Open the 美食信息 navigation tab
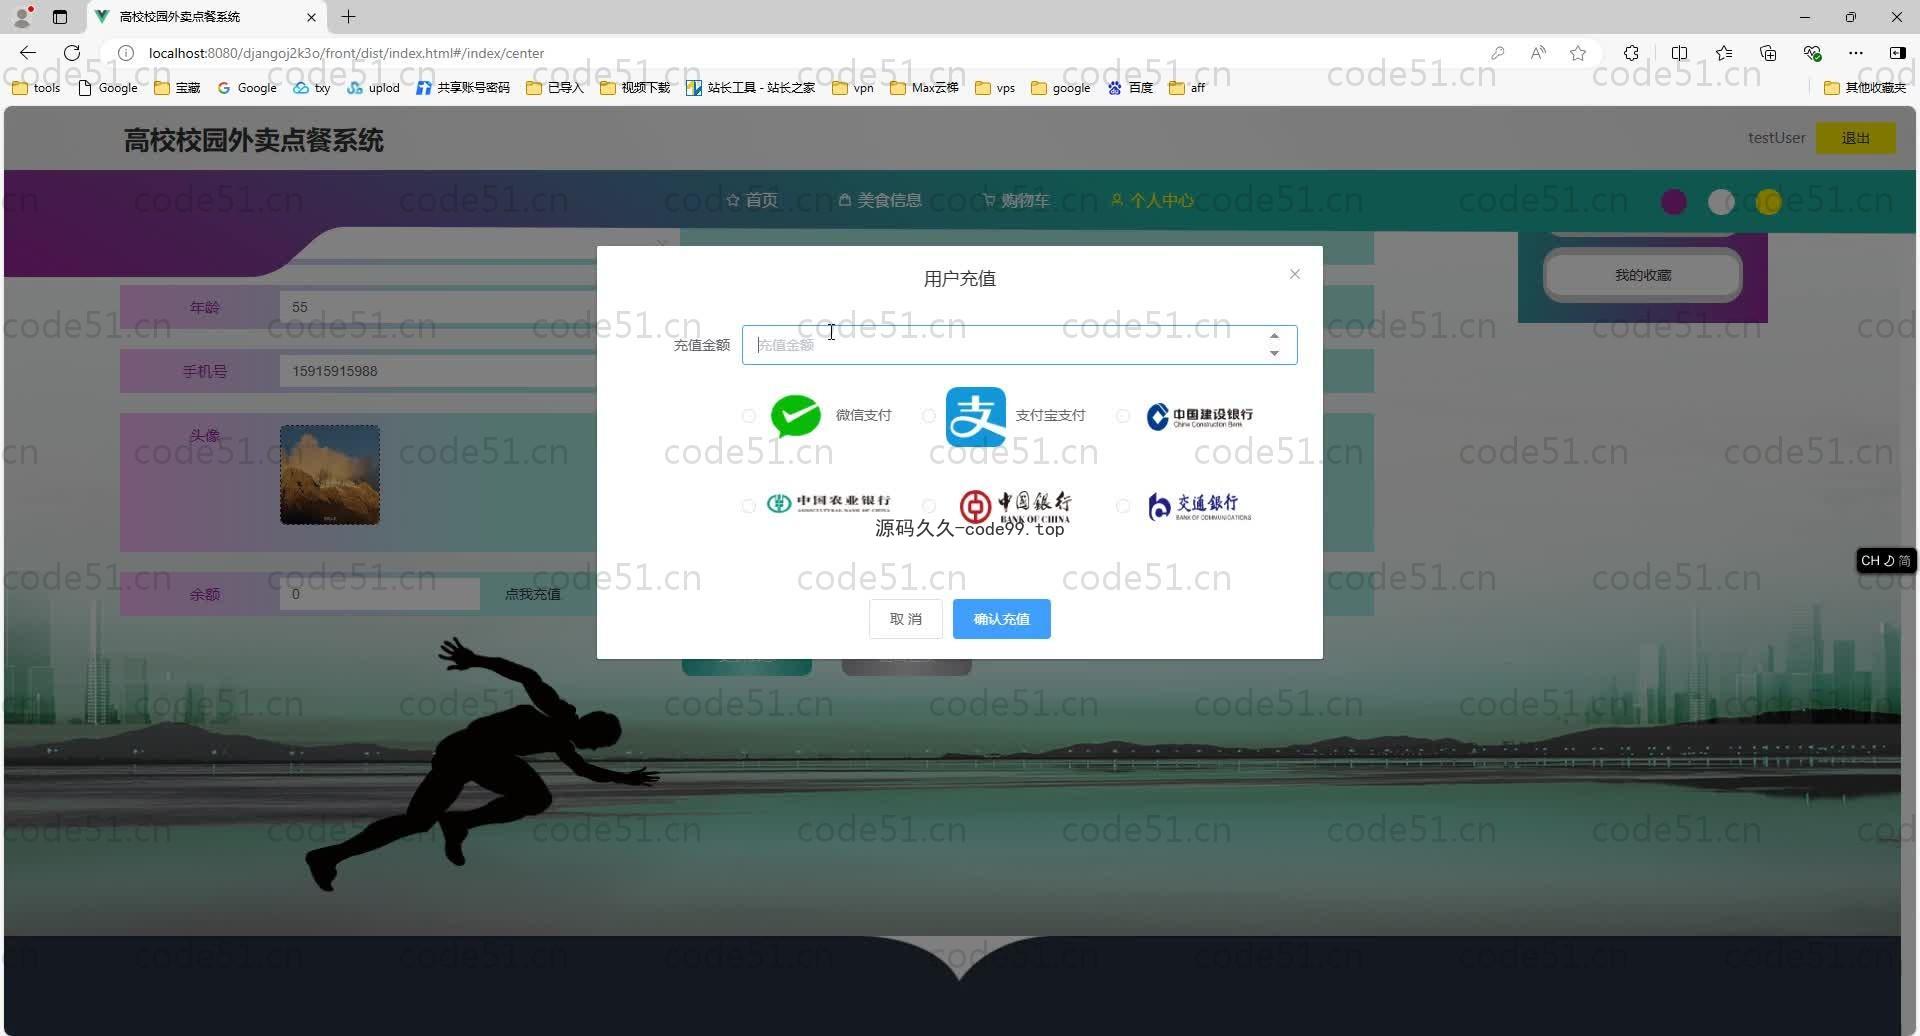 click(x=880, y=200)
